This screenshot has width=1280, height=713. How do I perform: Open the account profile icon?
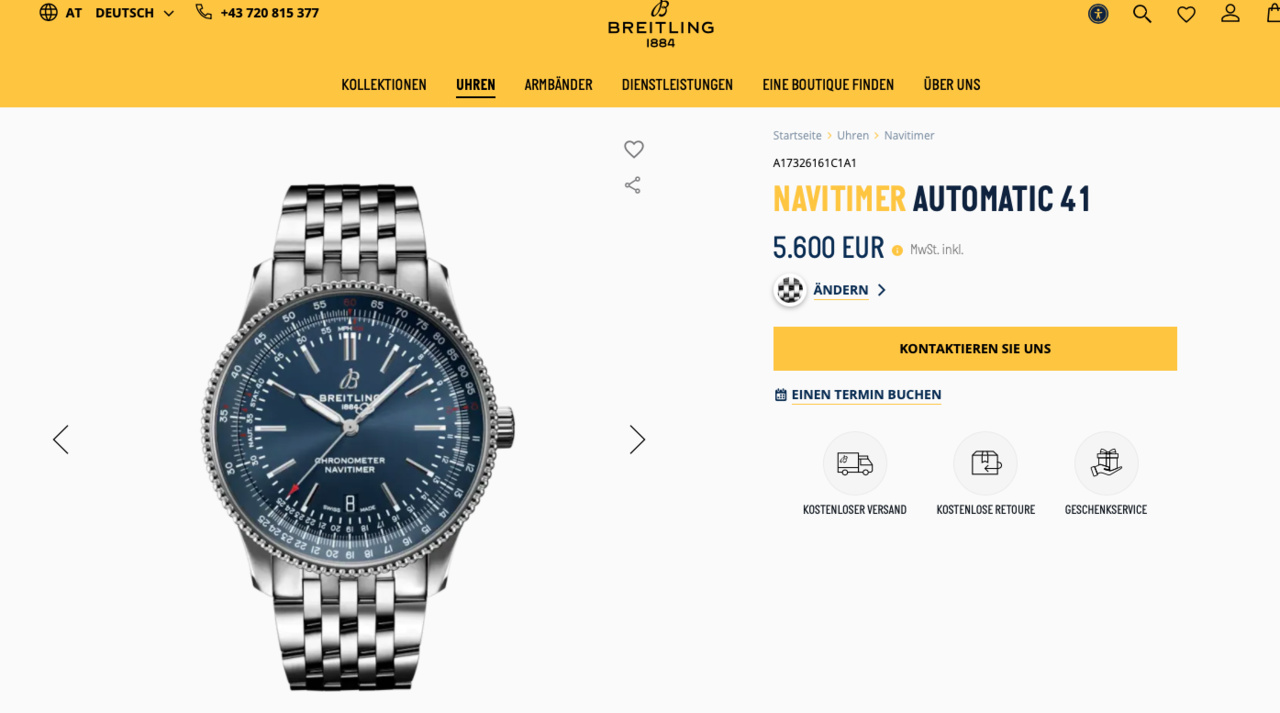[1230, 13]
